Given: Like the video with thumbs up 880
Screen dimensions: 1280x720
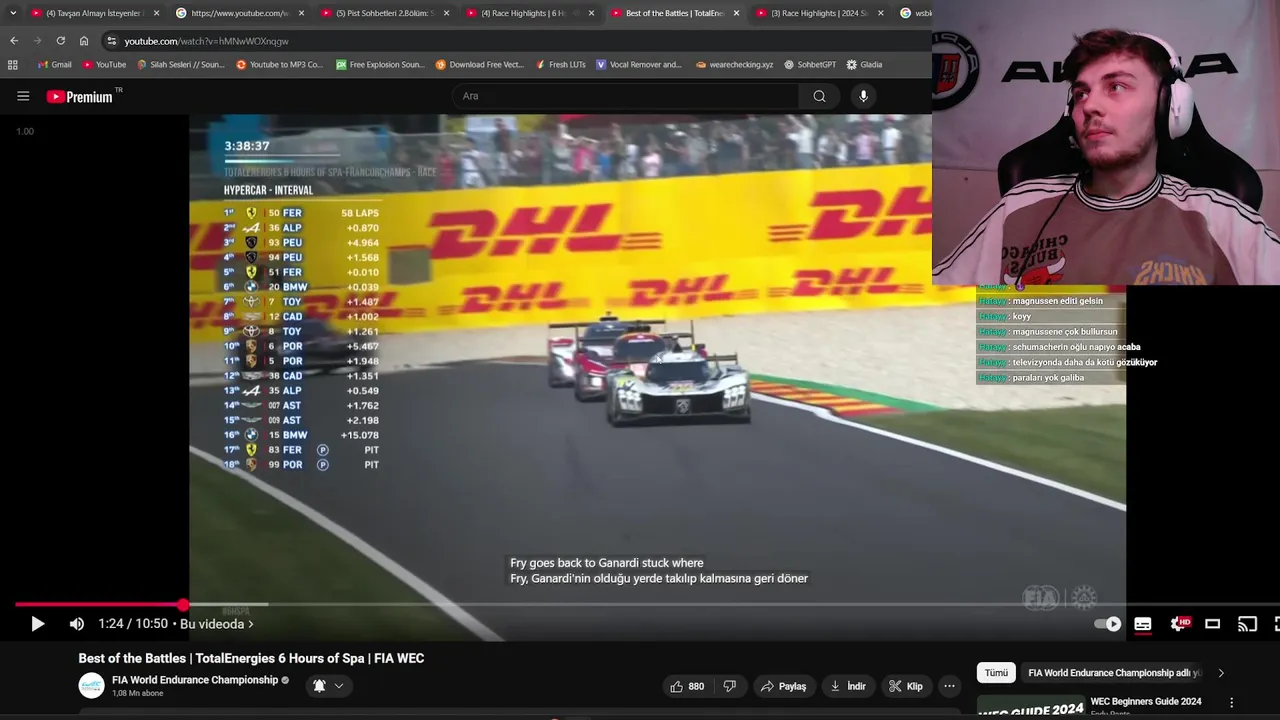Looking at the screenshot, I should pyautogui.click(x=687, y=686).
